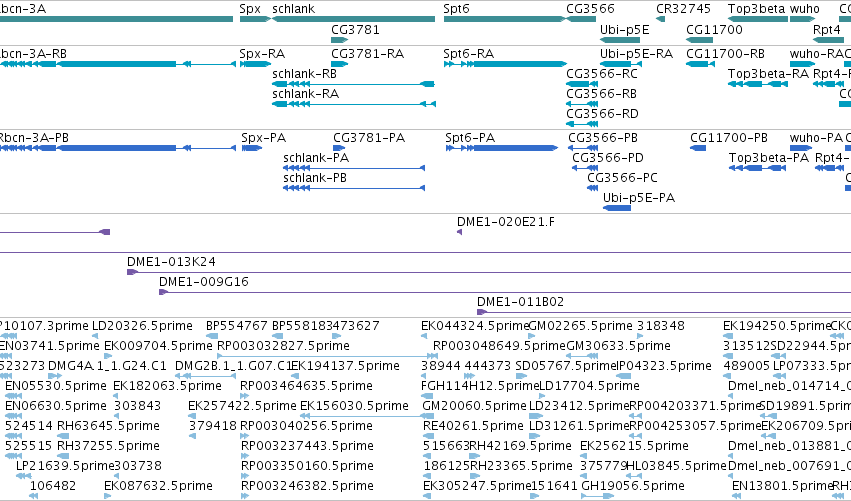
Task: Click clone DME1-011B02 label
Action: (520, 302)
